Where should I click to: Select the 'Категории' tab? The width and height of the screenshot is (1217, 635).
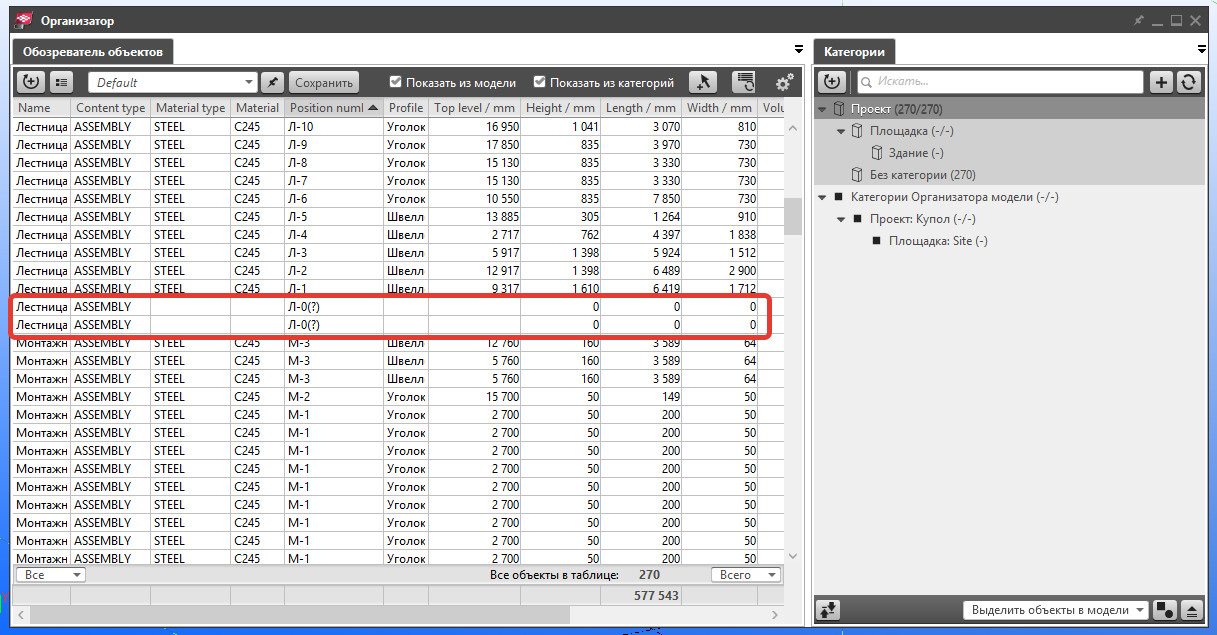pyautogui.click(x=855, y=51)
